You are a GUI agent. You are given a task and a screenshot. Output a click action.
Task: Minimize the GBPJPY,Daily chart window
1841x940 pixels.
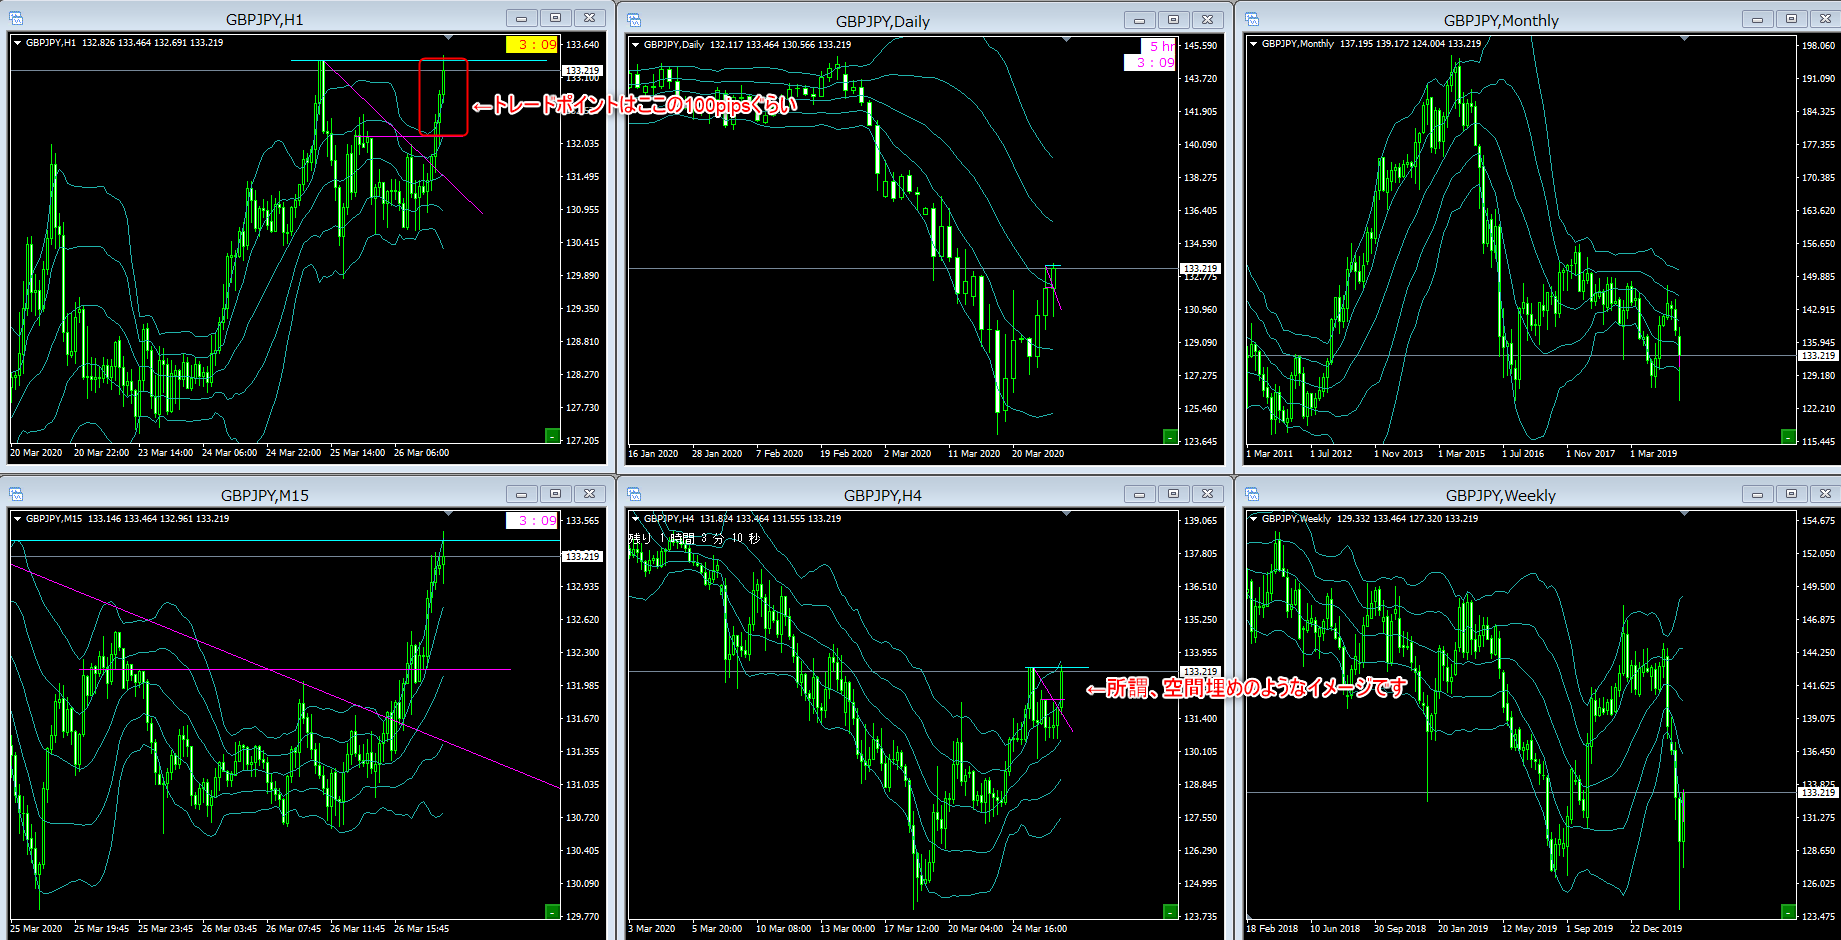1139,20
